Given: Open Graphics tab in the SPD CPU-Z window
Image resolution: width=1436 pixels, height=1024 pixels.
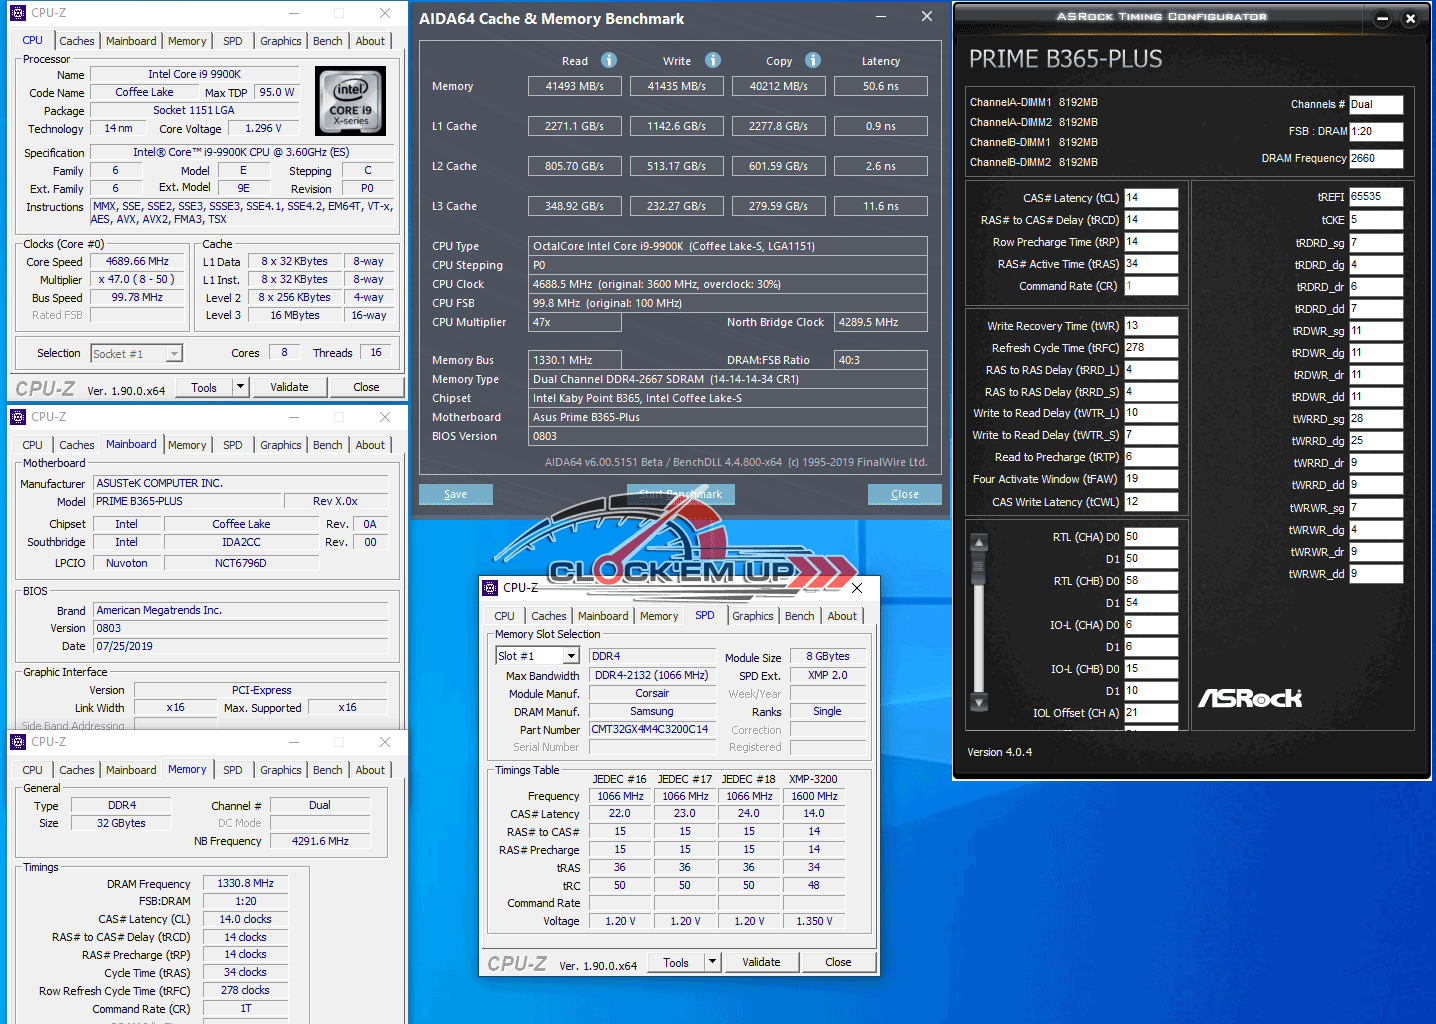Looking at the screenshot, I should tap(752, 616).
